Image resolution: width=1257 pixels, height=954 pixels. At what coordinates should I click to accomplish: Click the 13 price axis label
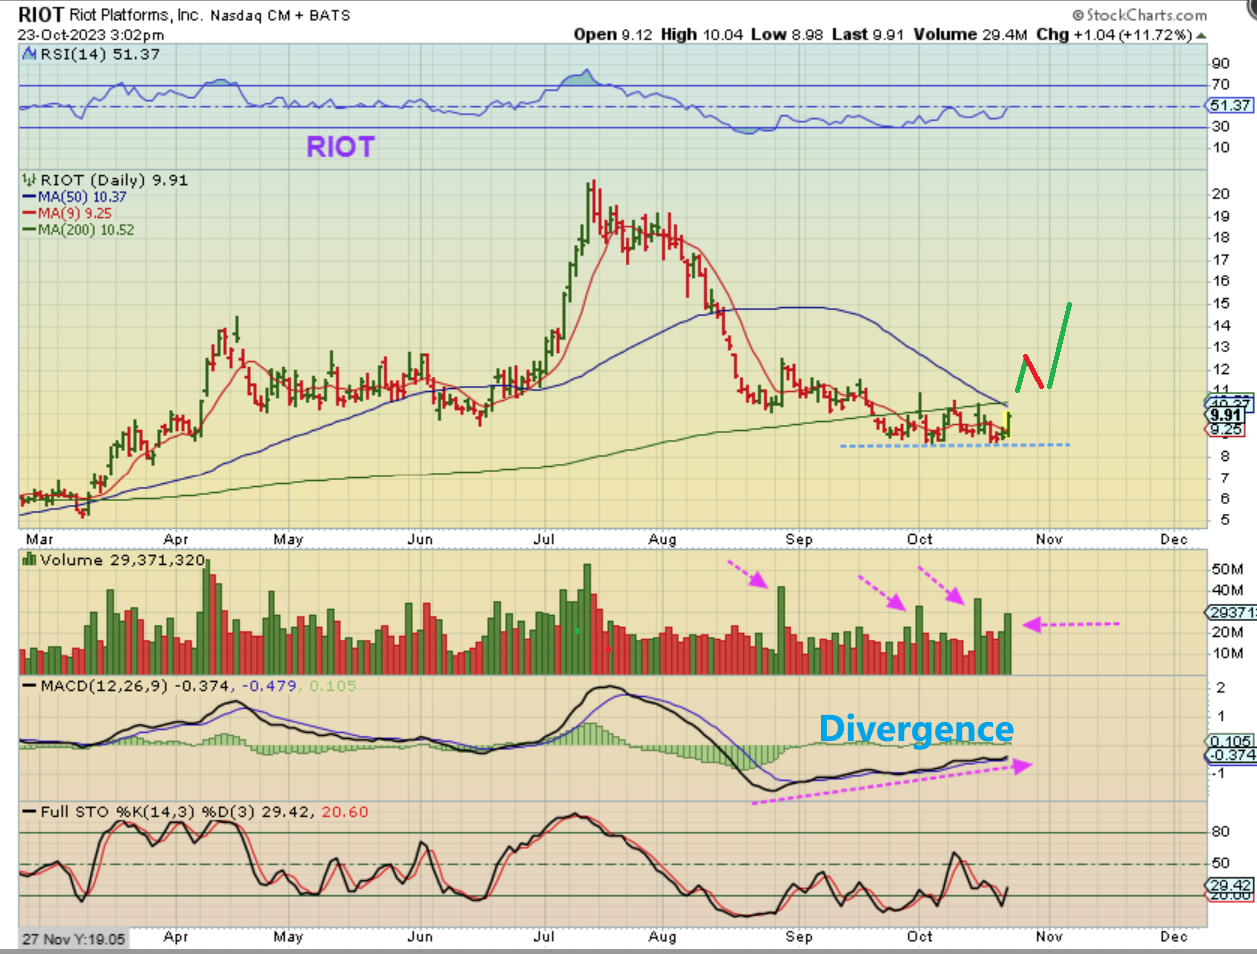pyautogui.click(x=1221, y=347)
